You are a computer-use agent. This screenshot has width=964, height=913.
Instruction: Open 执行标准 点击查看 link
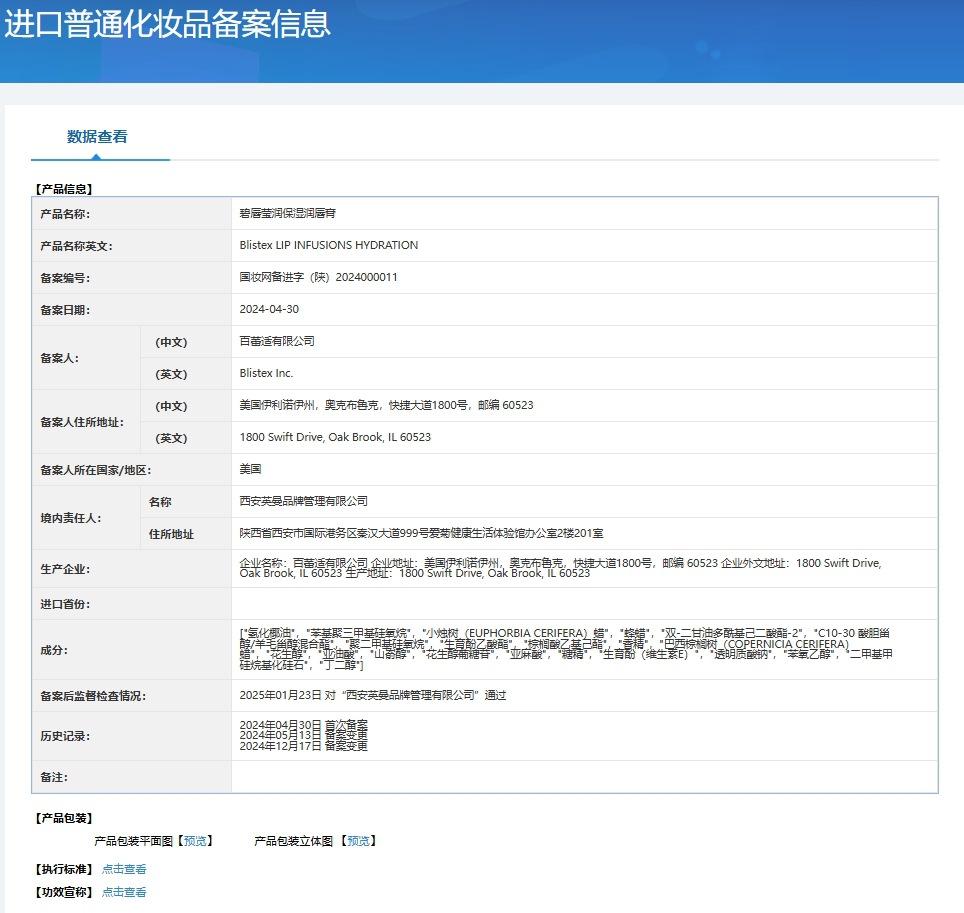124,869
